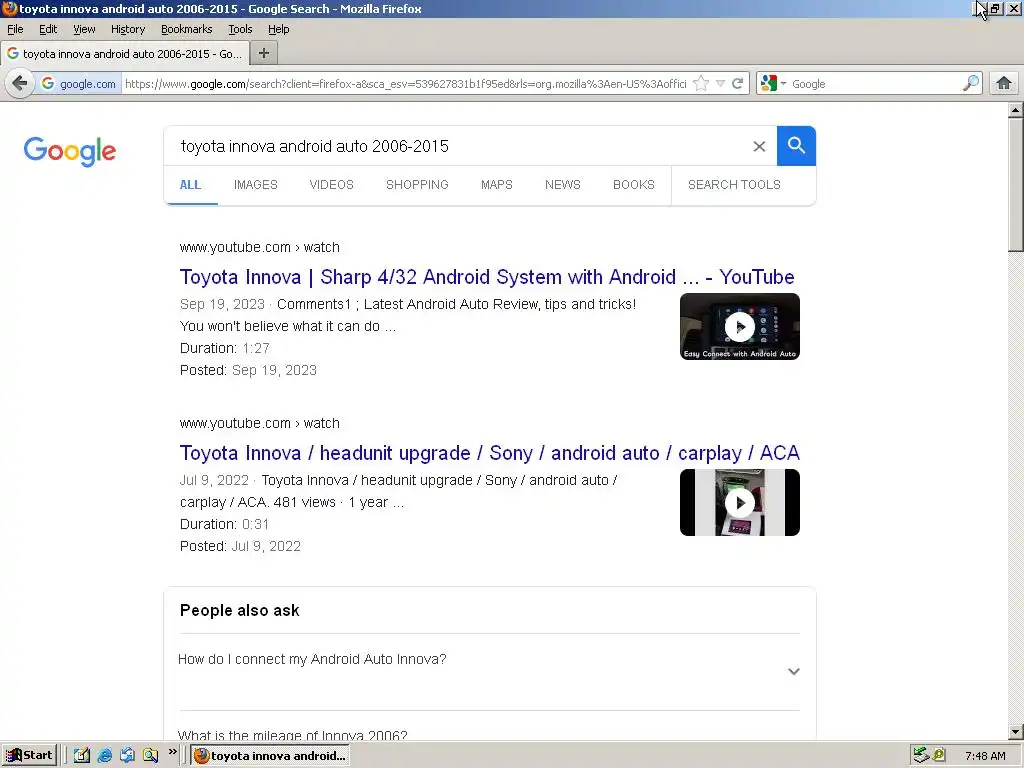Image resolution: width=1024 pixels, height=768 pixels.
Task: Click the blue Google search button
Action: pos(796,146)
